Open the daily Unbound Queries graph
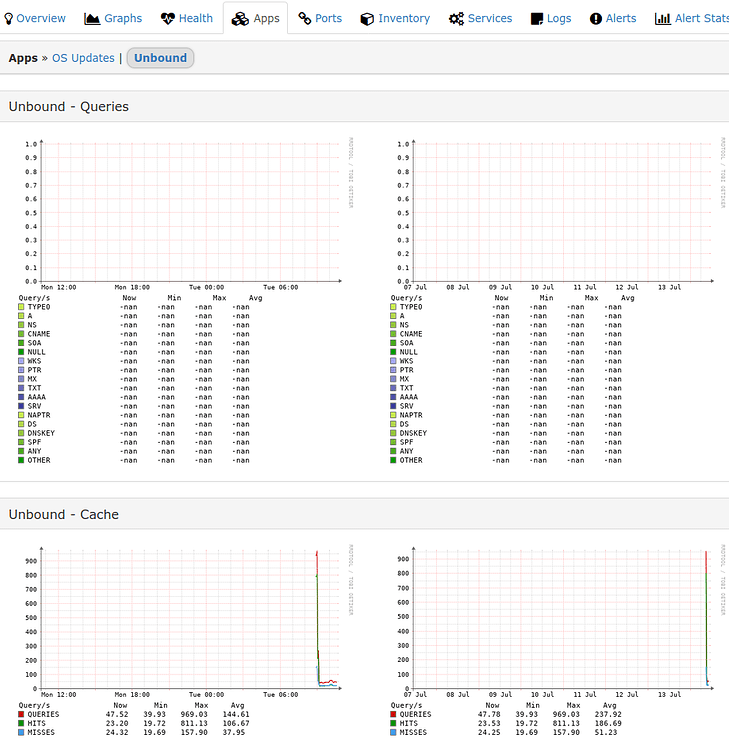This screenshot has height=750, width=729. pos(187,301)
